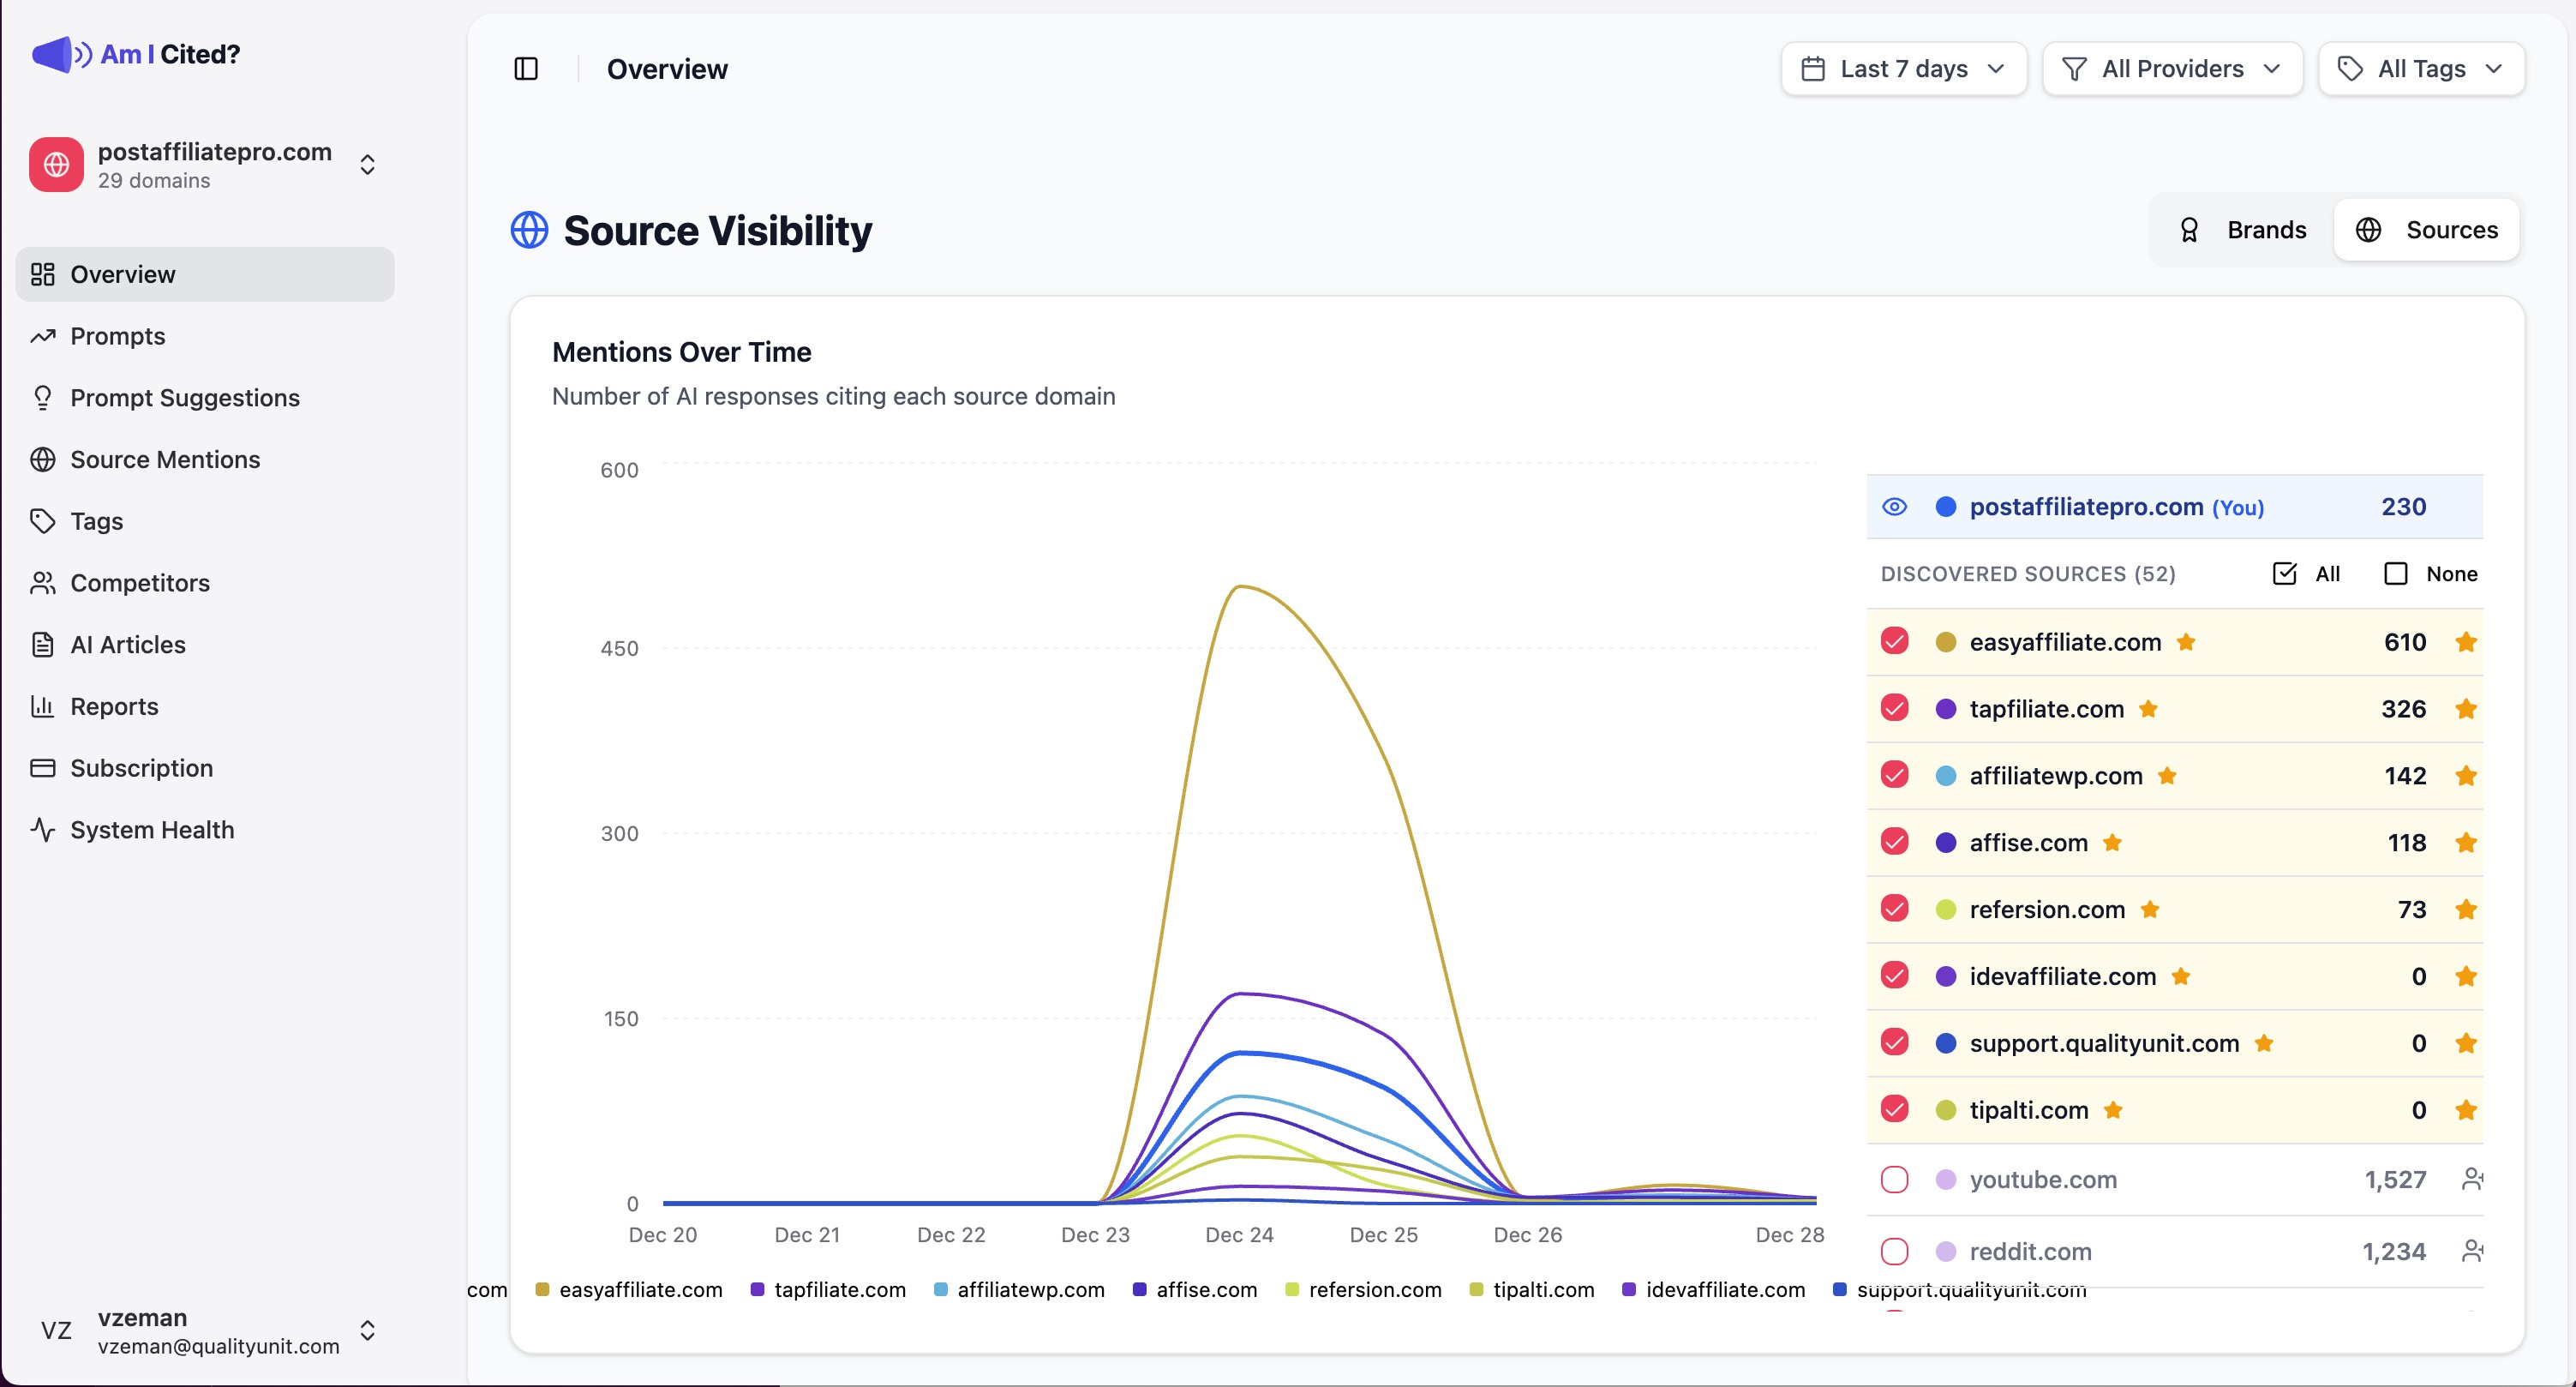
Task: Expand the All Providers filter
Action: pyautogui.click(x=2172, y=68)
